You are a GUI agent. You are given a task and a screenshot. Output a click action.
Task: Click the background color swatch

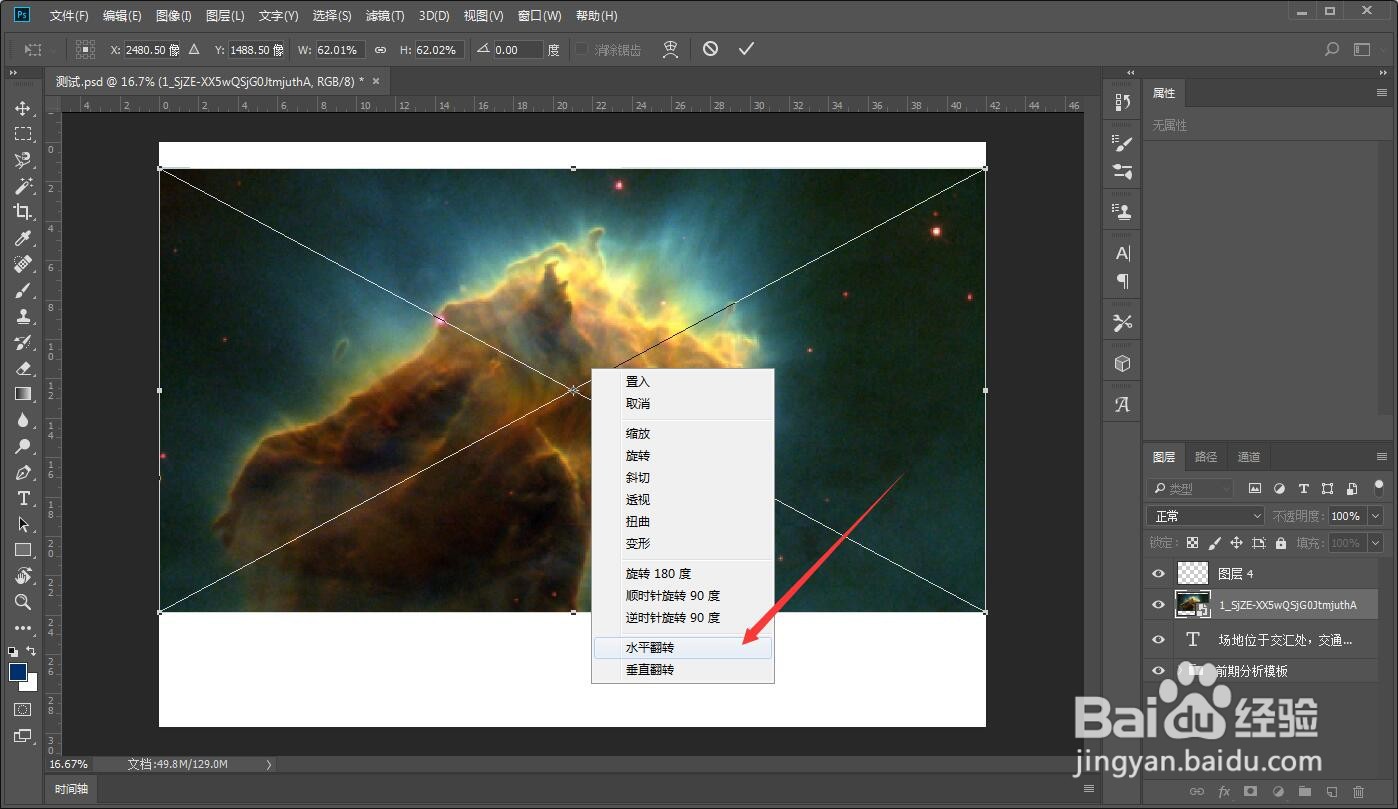tap(30, 684)
